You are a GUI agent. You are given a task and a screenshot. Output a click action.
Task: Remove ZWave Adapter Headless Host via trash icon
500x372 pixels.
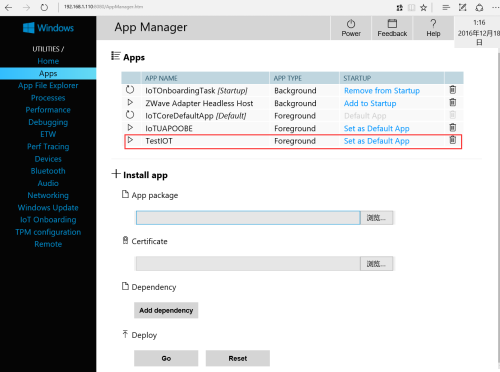452,102
